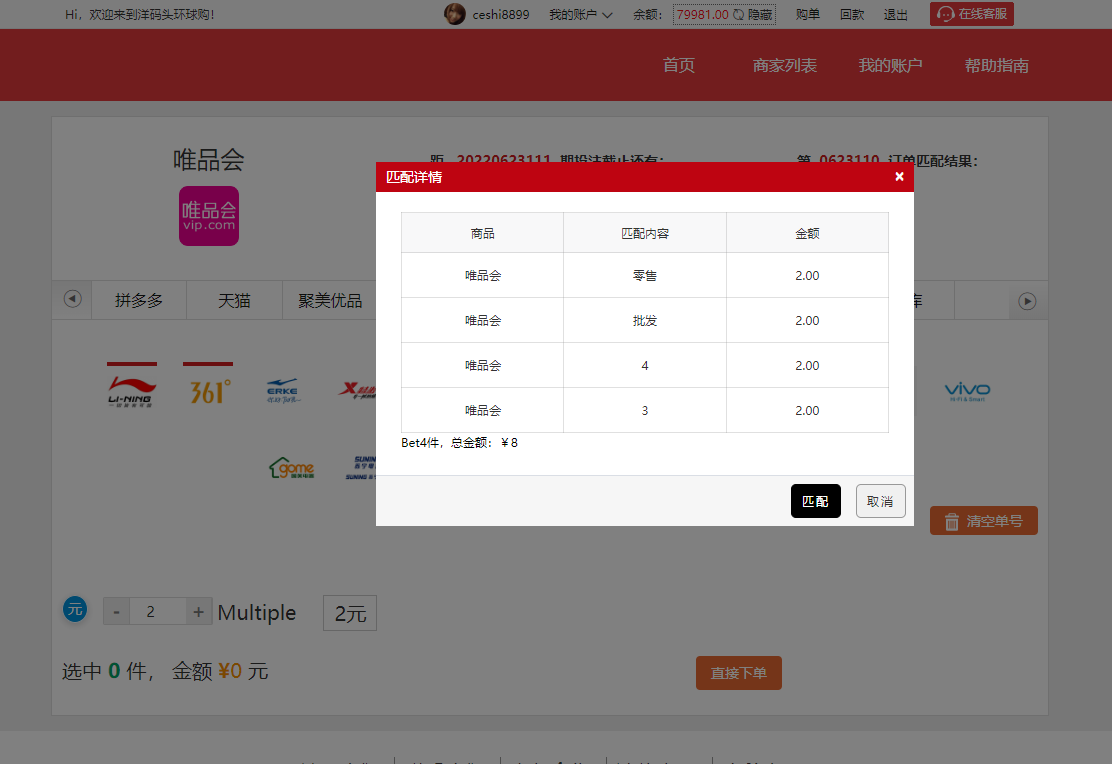Viewport: 1112px width, 764px height.
Task: Click the username ceshi8899
Action: pyautogui.click(x=501, y=14)
